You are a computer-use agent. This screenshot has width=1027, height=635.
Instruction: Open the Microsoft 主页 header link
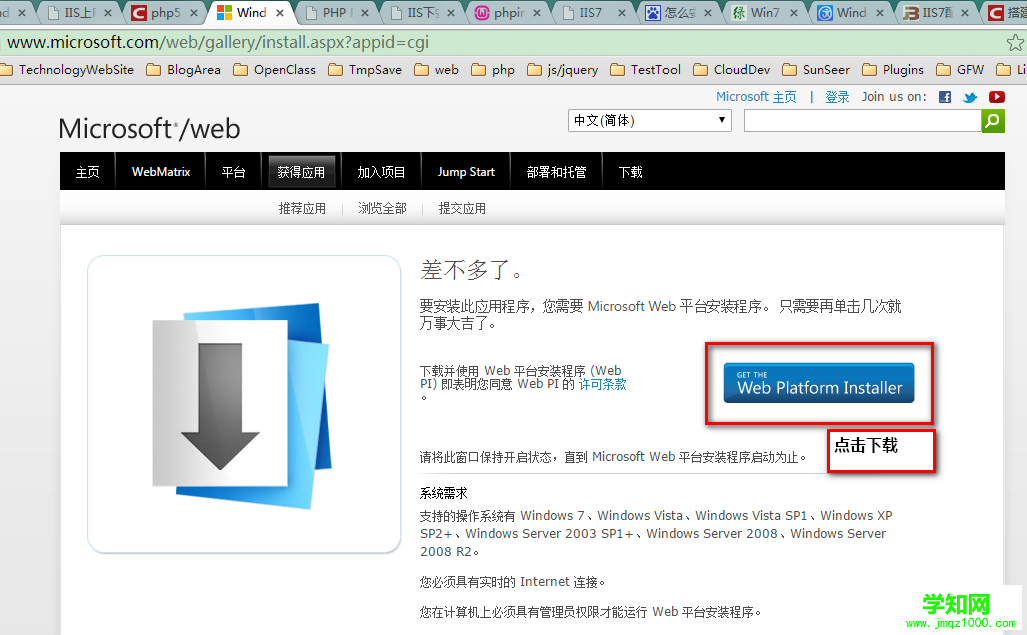756,97
